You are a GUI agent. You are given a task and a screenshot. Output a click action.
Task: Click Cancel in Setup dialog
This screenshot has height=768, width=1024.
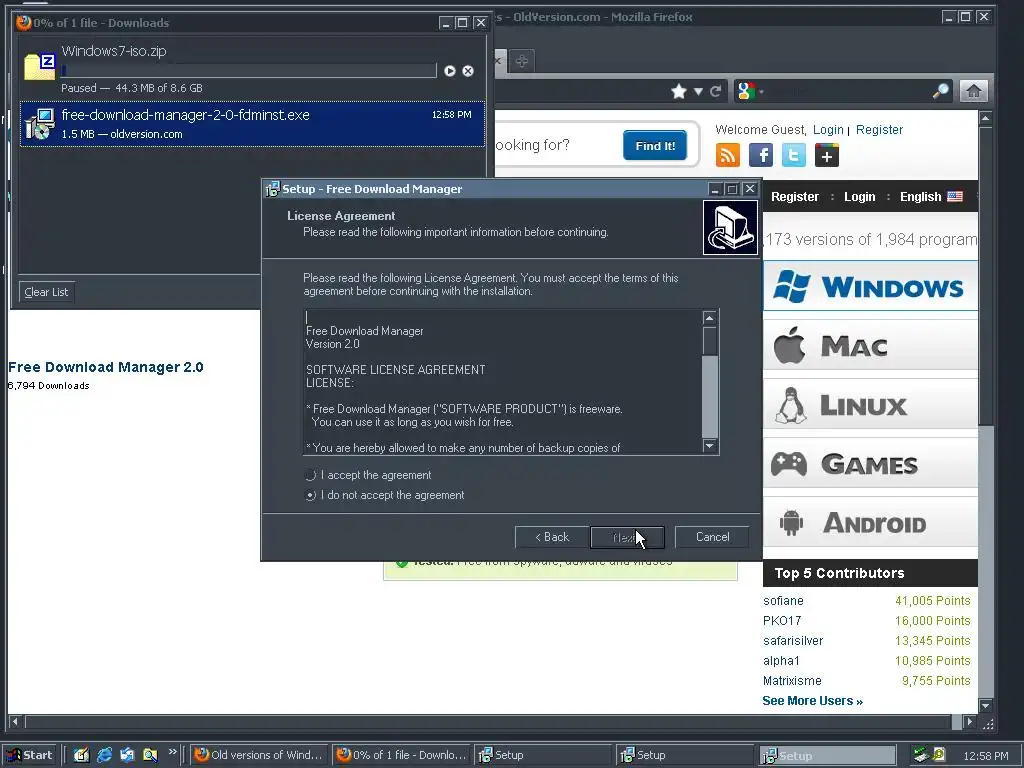(x=712, y=537)
